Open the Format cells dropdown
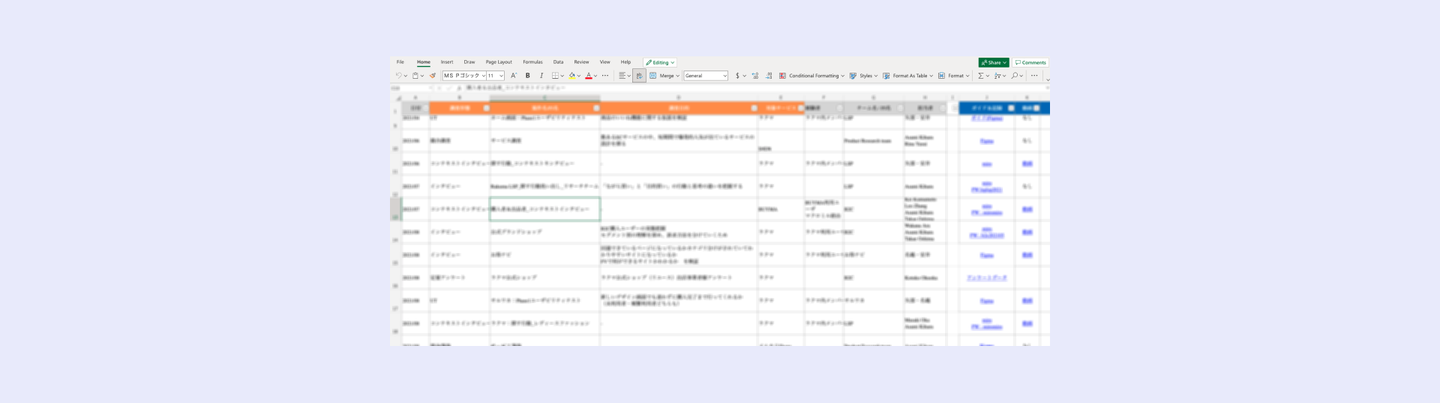The height and width of the screenshot is (403, 1440). [x=954, y=76]
